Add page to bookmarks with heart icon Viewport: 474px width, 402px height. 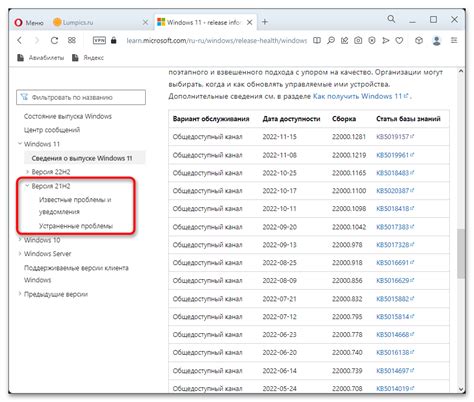(399, 40)
